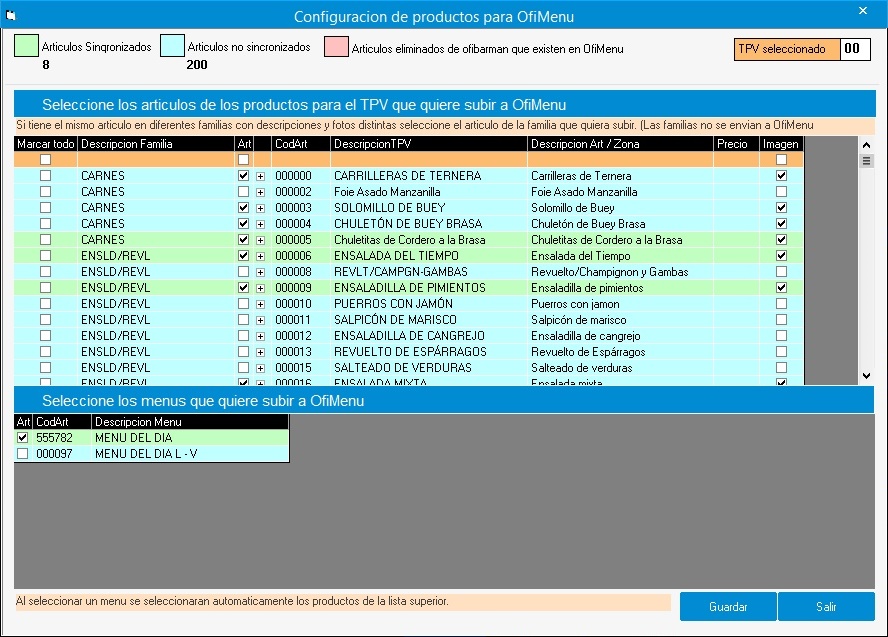Viewport: 888px width, 637px height.
Task: Toggle the Art column header checkbox
Action: point(244,160)
